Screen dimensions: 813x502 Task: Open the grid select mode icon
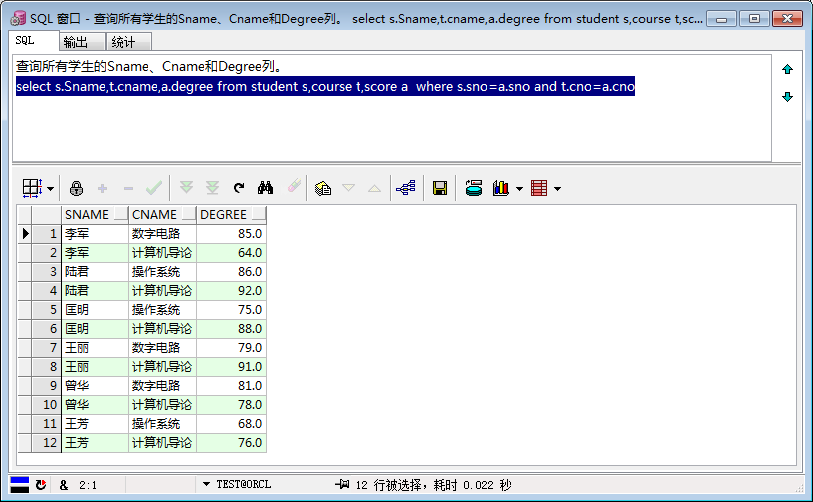point(32,188)
